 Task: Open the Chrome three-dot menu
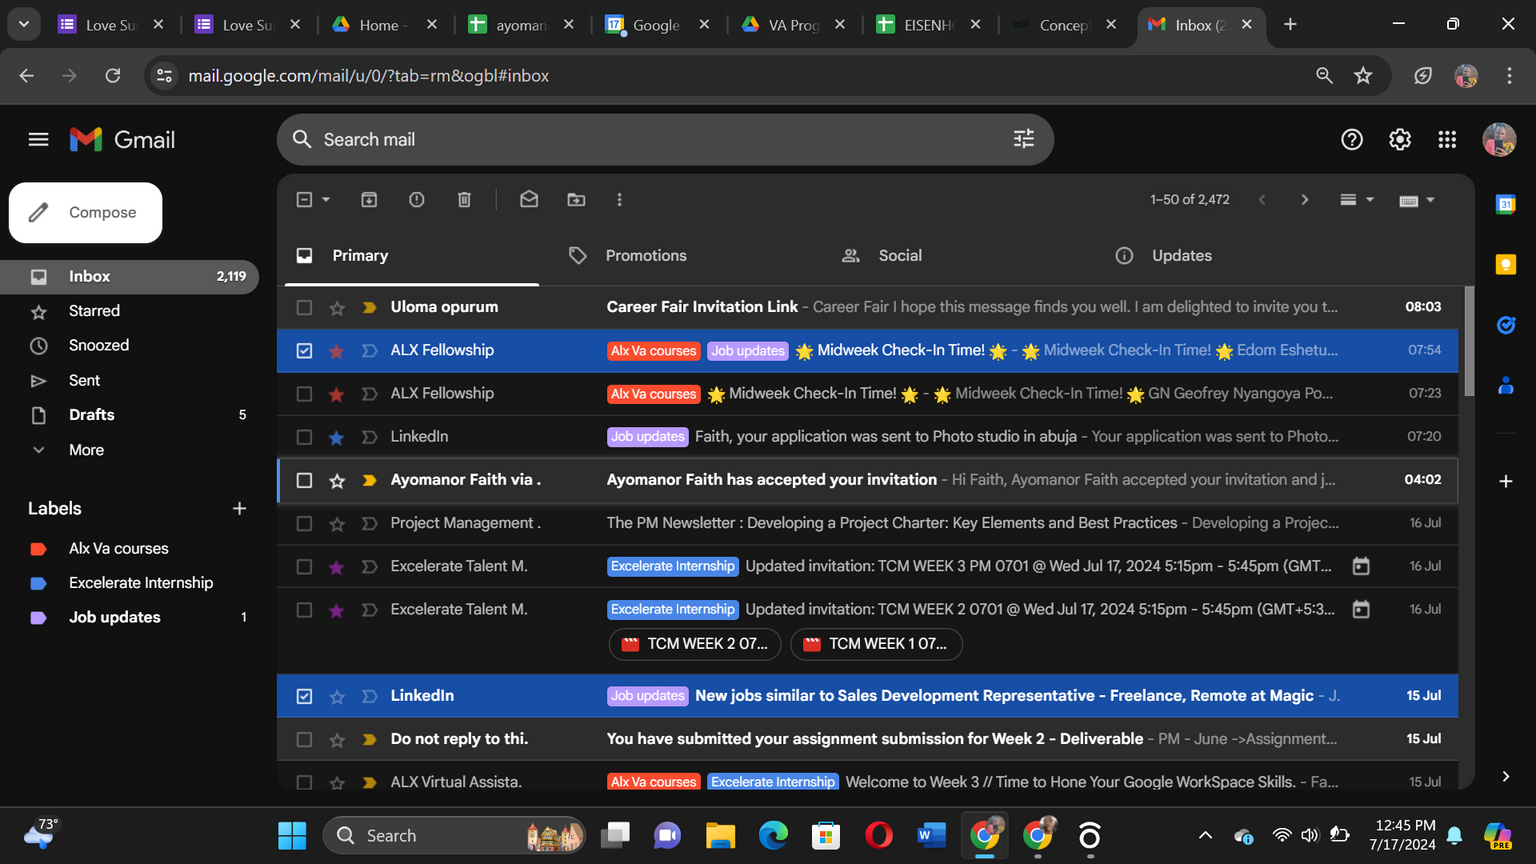click(1509, 76)
